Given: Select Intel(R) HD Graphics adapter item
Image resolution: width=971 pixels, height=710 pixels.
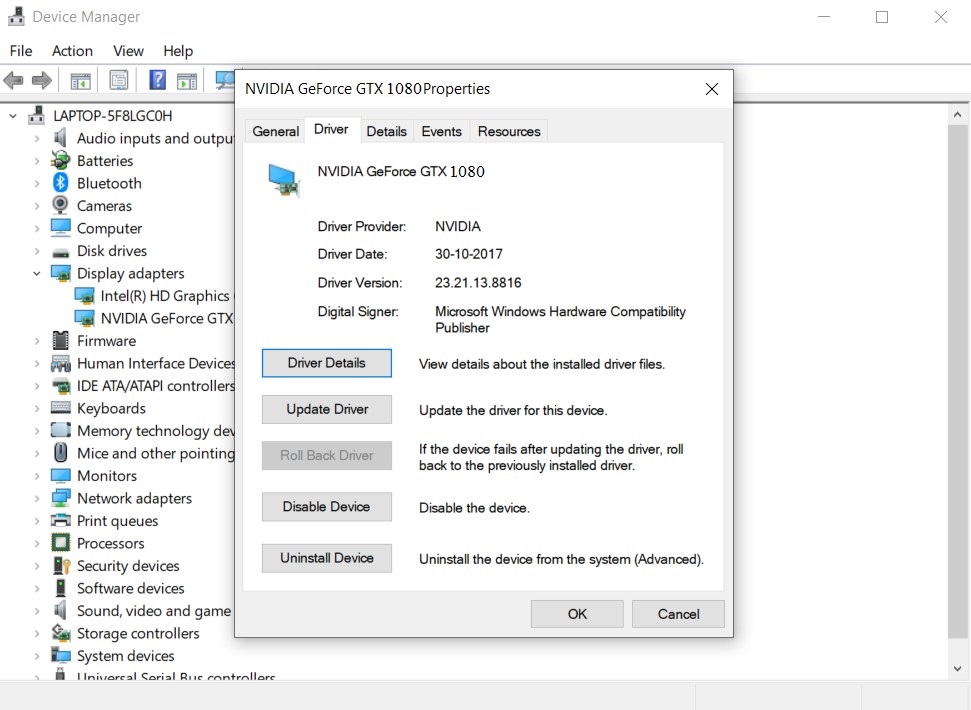Looking at the screenshot, I should [x=154, y=296].
